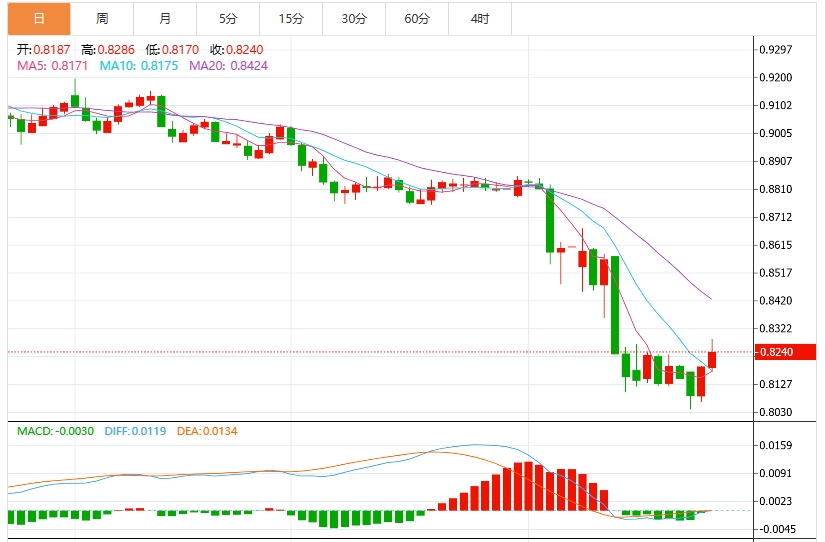Click the 0.8907 price axis label
The height and width of the screenshot is (542, 825).
click(x=776, y=161)
